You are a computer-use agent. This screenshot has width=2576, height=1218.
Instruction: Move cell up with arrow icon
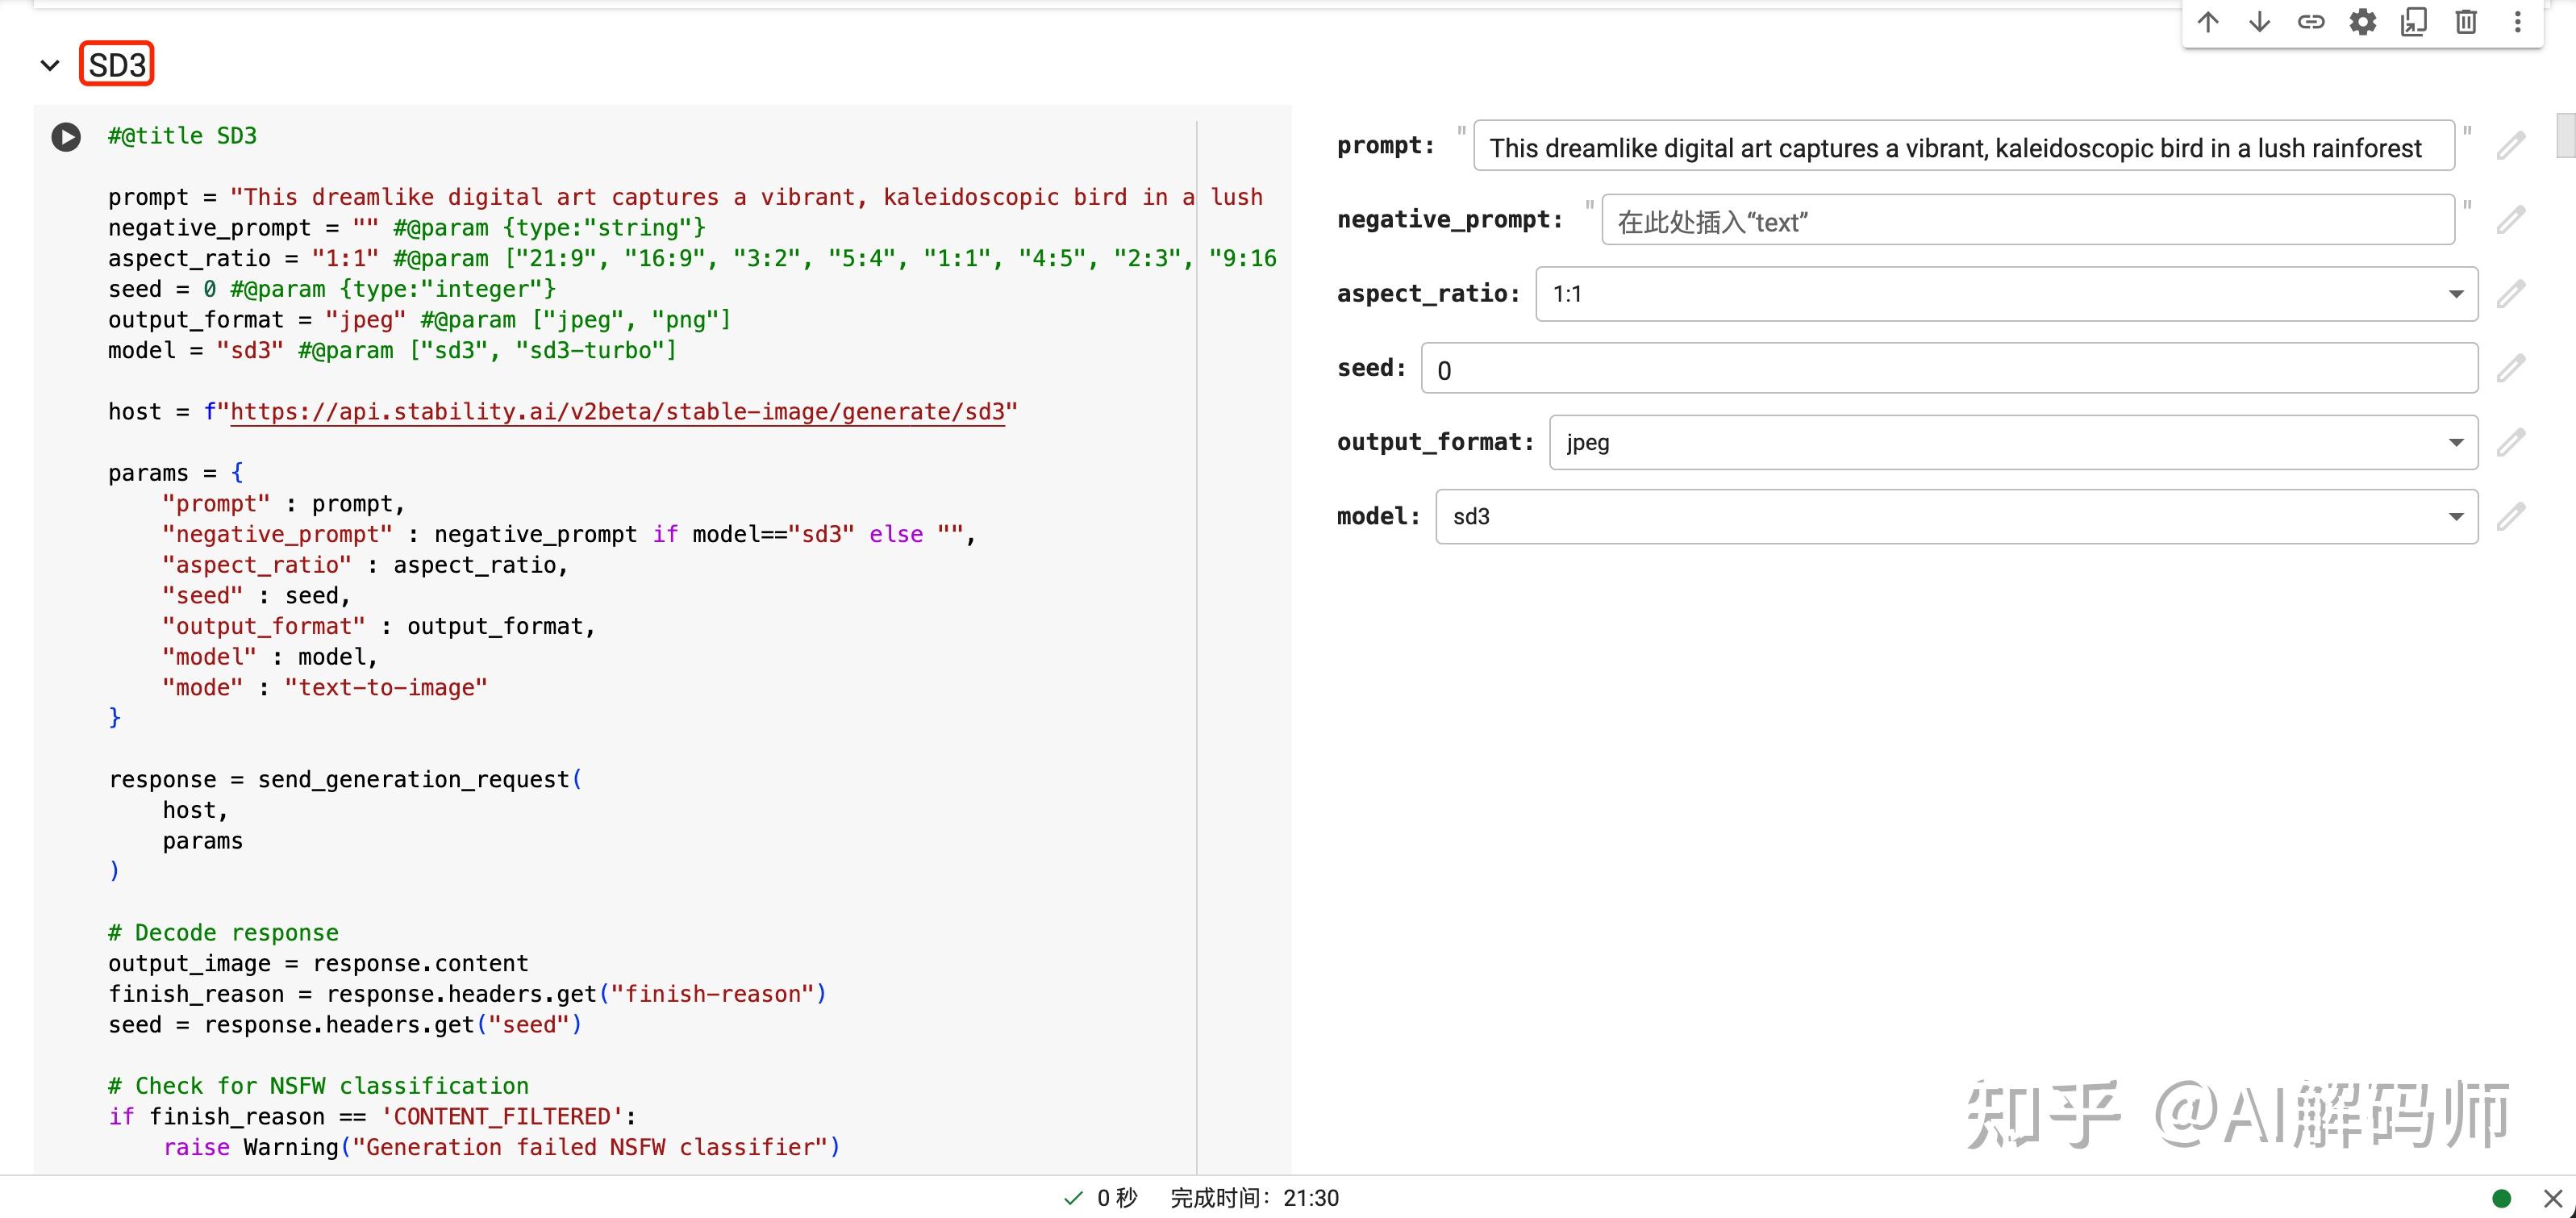[x=2208, y=22]
